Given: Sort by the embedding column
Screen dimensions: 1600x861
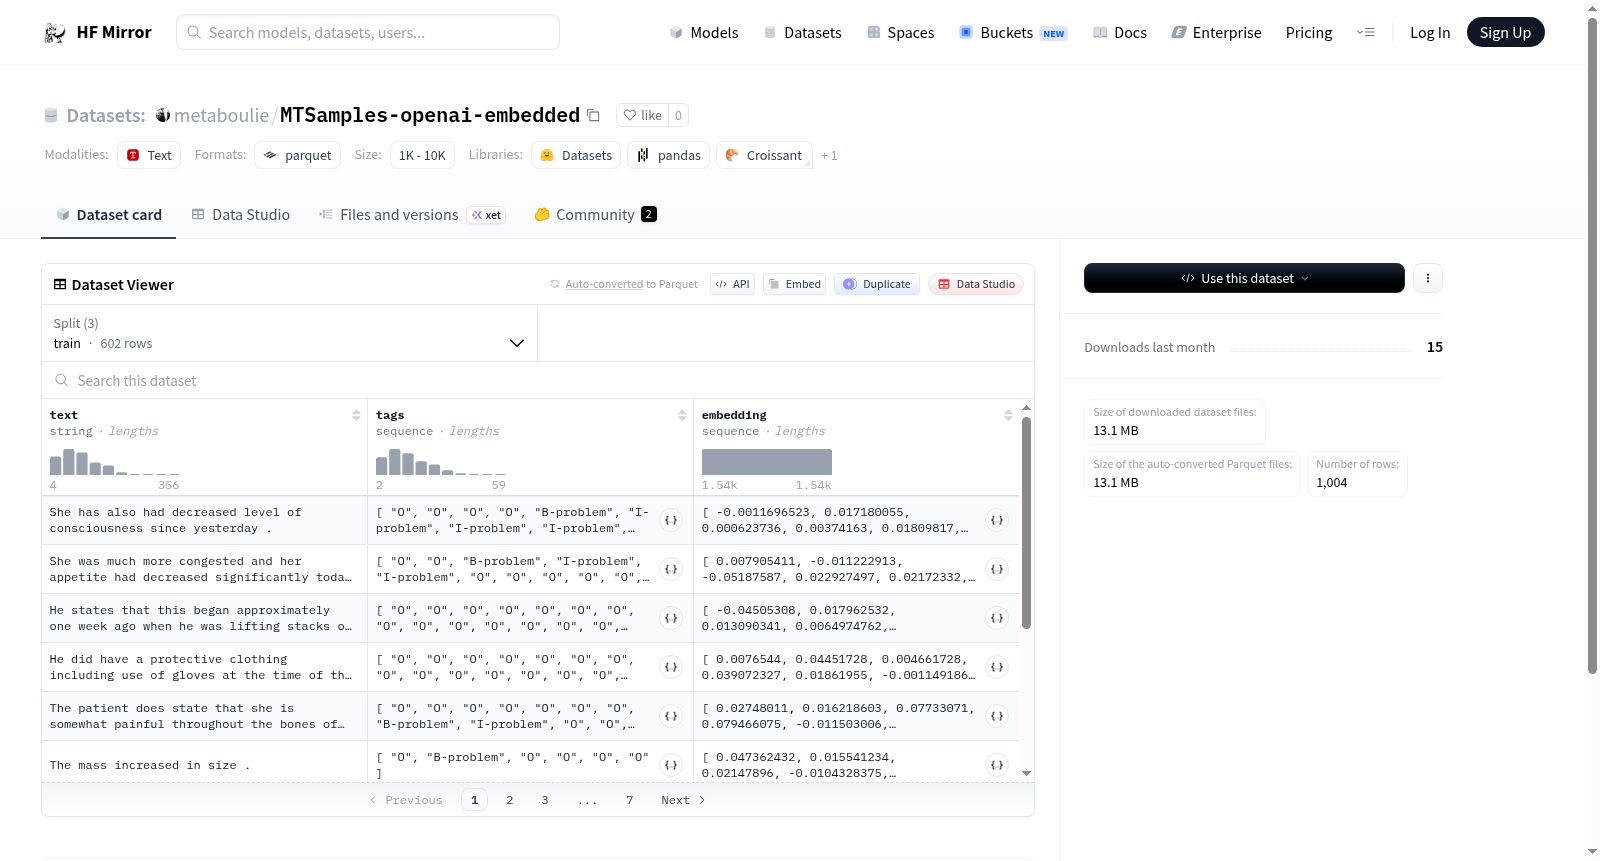Looking at the screenshot, I should click(x=1008, y=415).
